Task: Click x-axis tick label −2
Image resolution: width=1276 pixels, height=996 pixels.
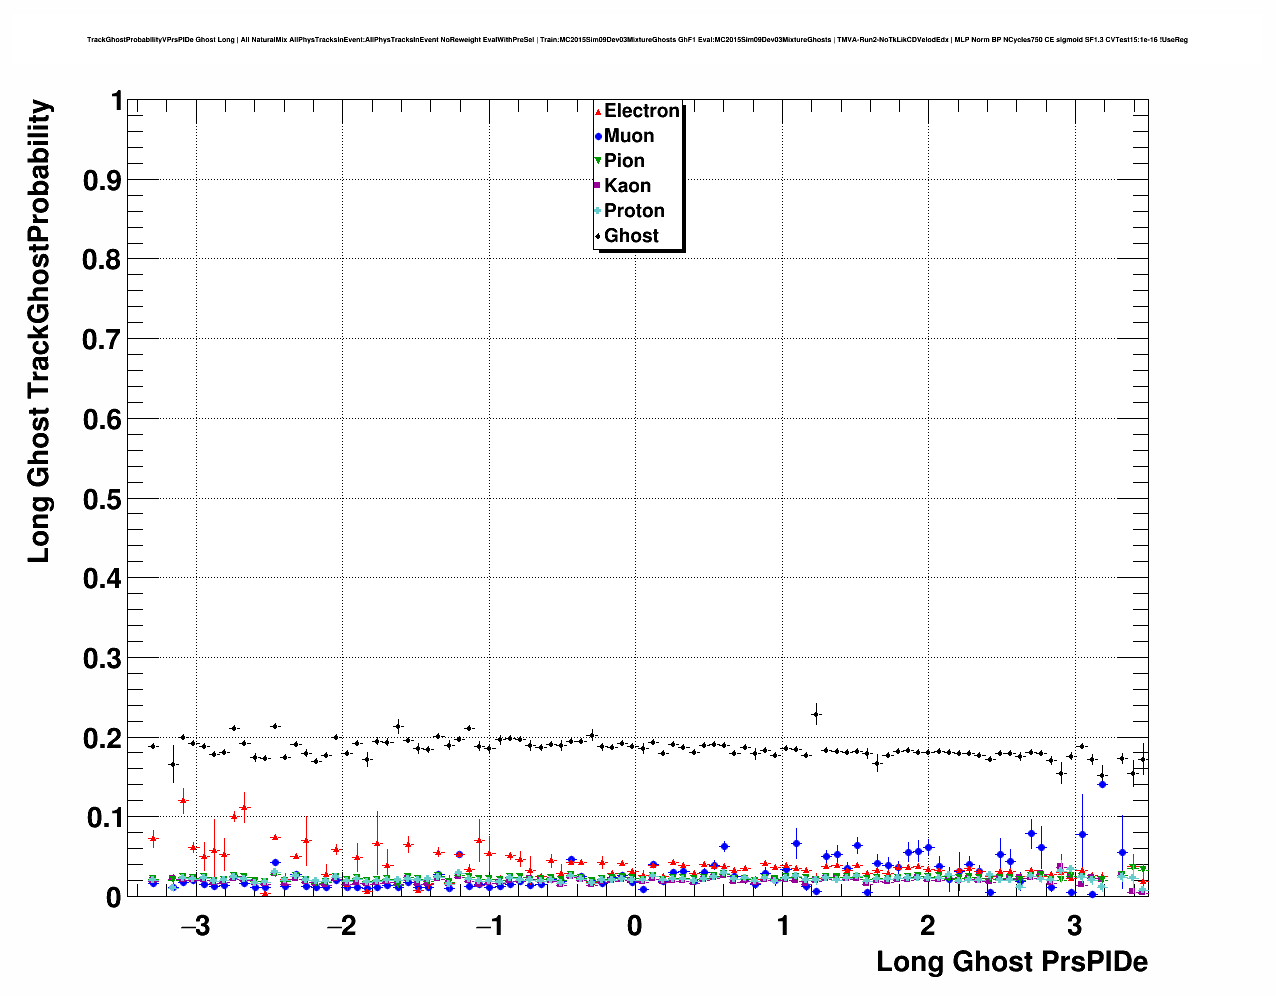Action: click(341, 925)
